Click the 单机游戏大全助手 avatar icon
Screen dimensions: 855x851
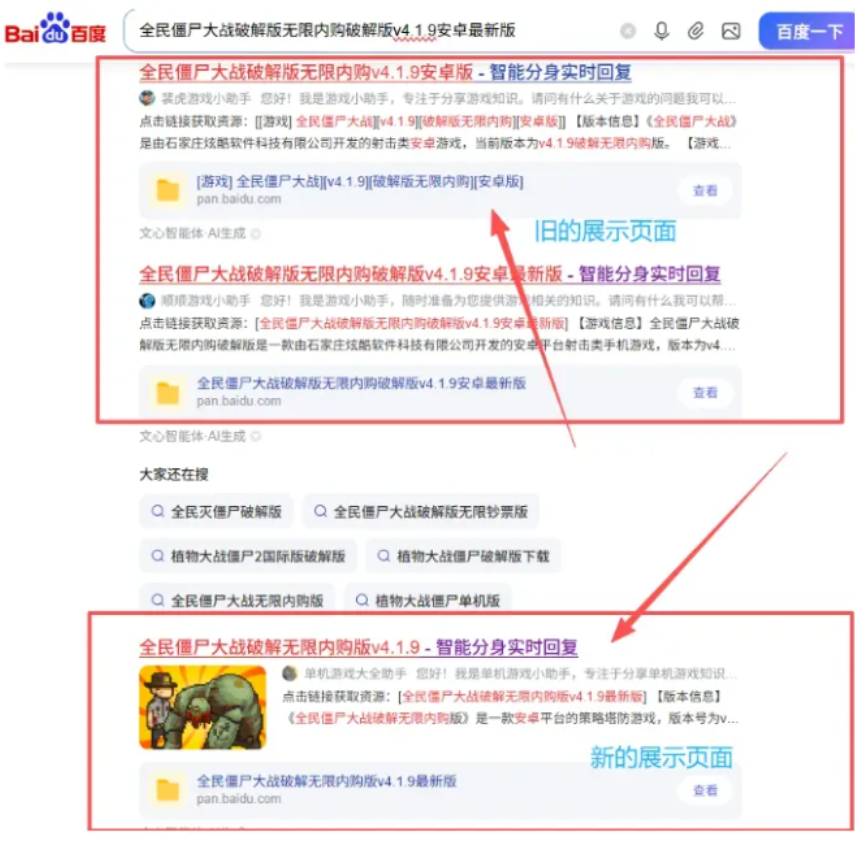click(288, 674)
